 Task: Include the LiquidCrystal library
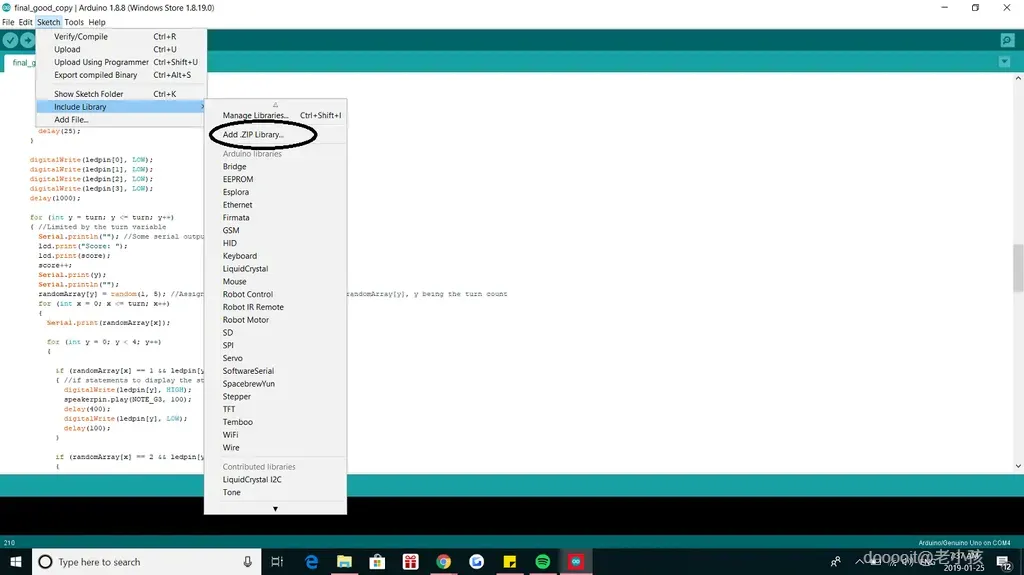coord(275,269)
